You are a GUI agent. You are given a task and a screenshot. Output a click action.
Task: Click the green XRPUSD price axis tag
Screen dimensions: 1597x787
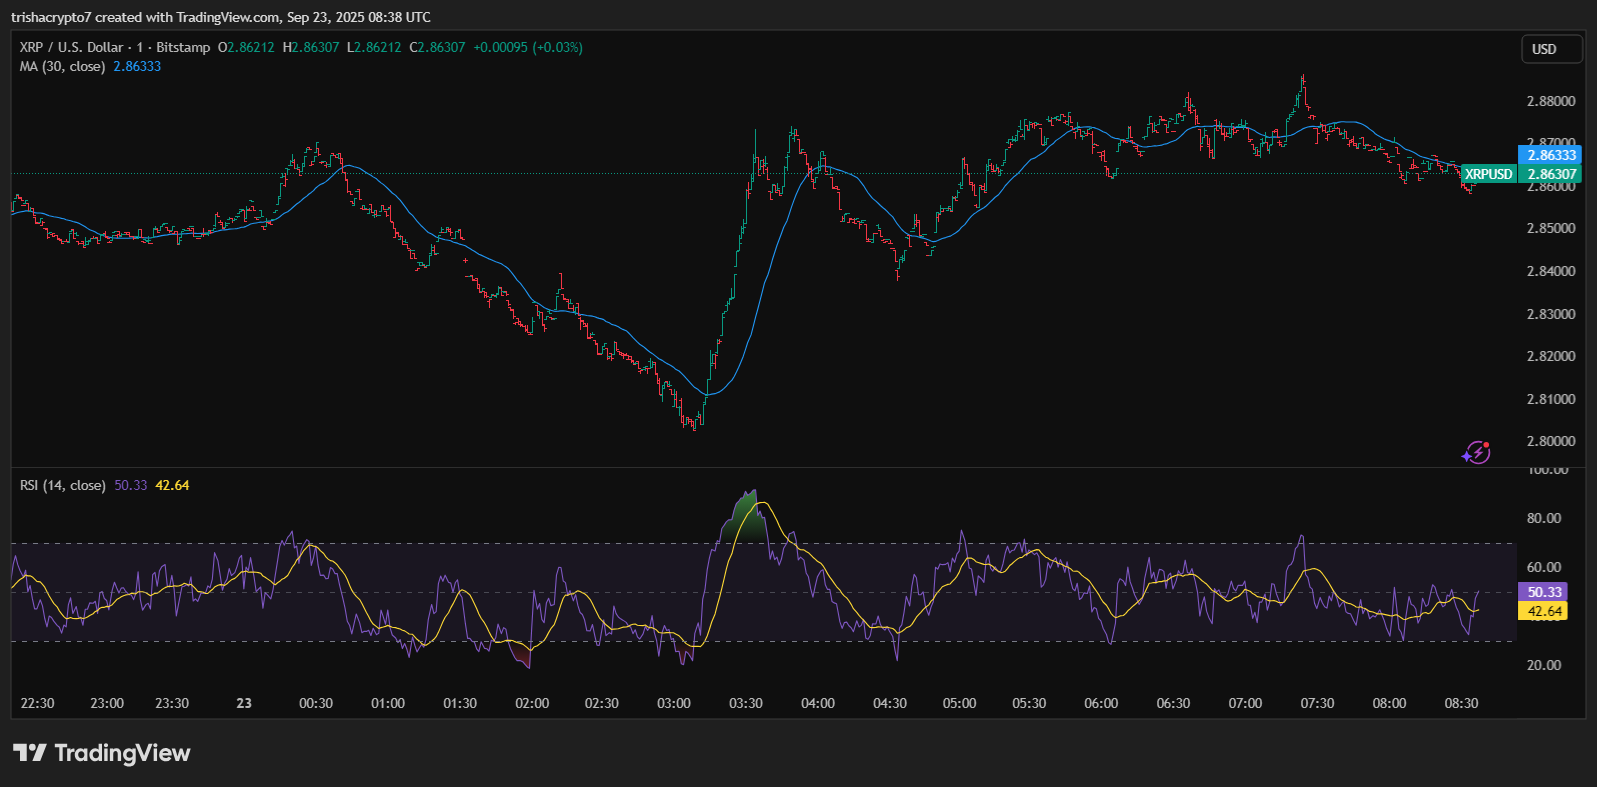point(1488,174)
